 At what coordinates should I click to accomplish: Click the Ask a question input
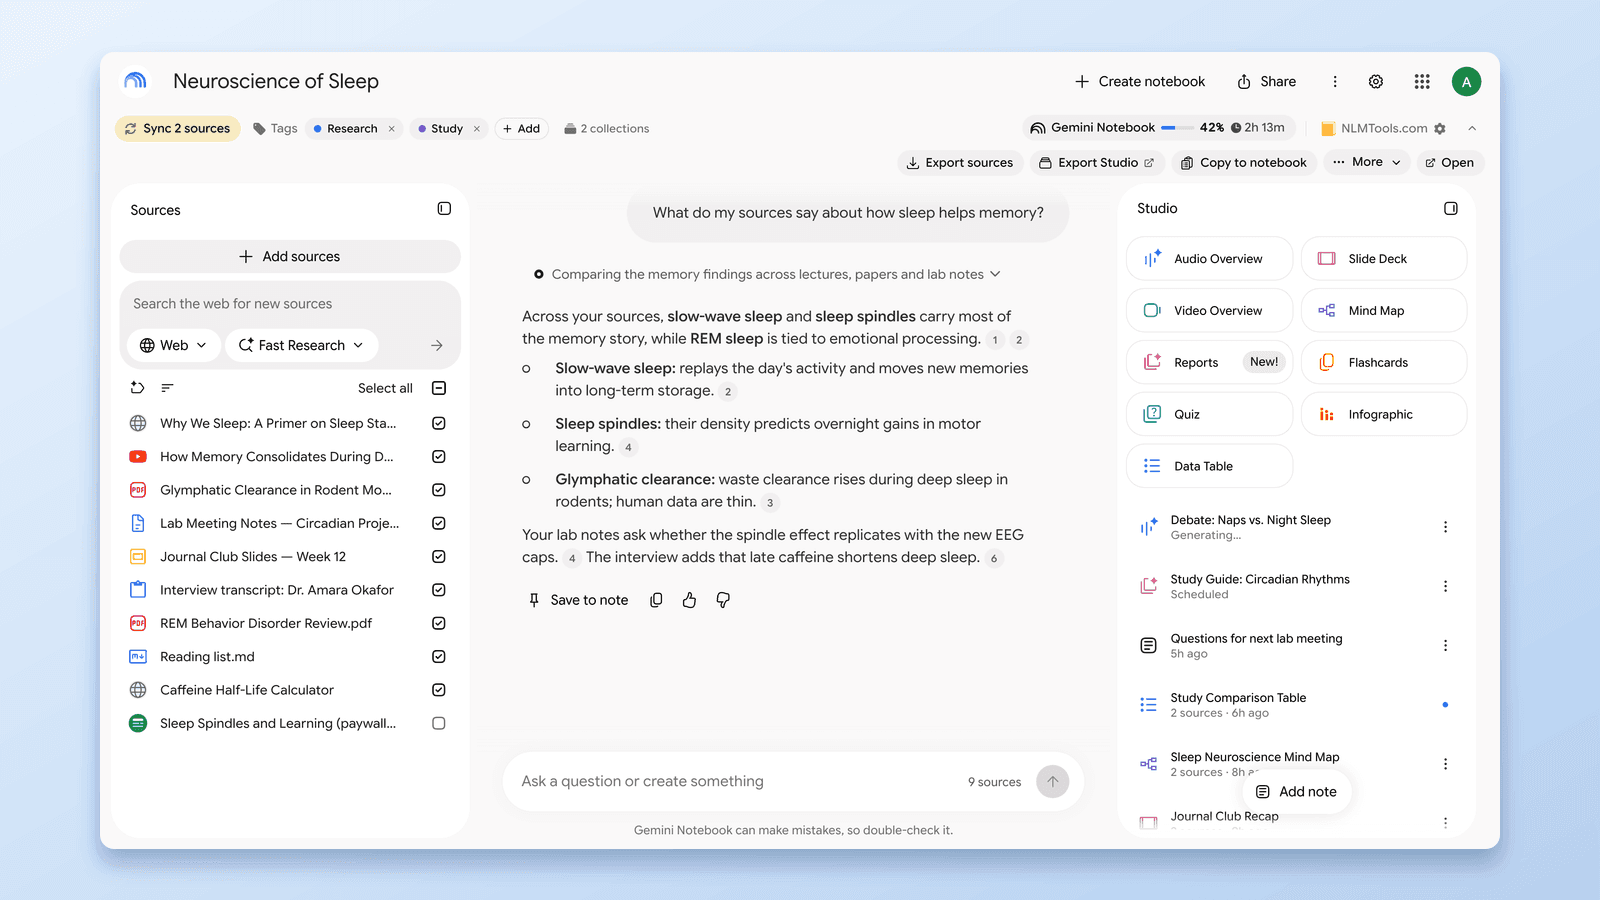click(740, 782)
